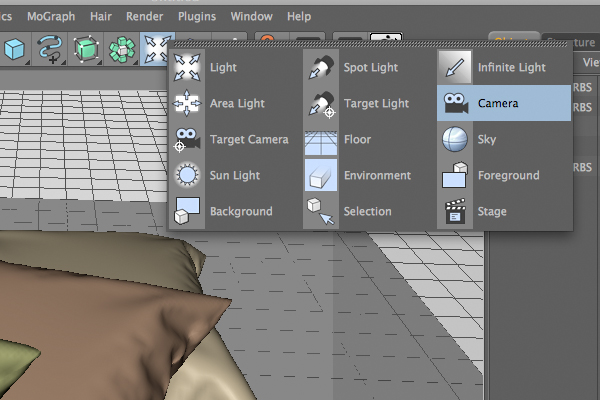Viewport: 600px width, 400px height.
Task: Pick the Sun Light icon
Action: [187, 175]
